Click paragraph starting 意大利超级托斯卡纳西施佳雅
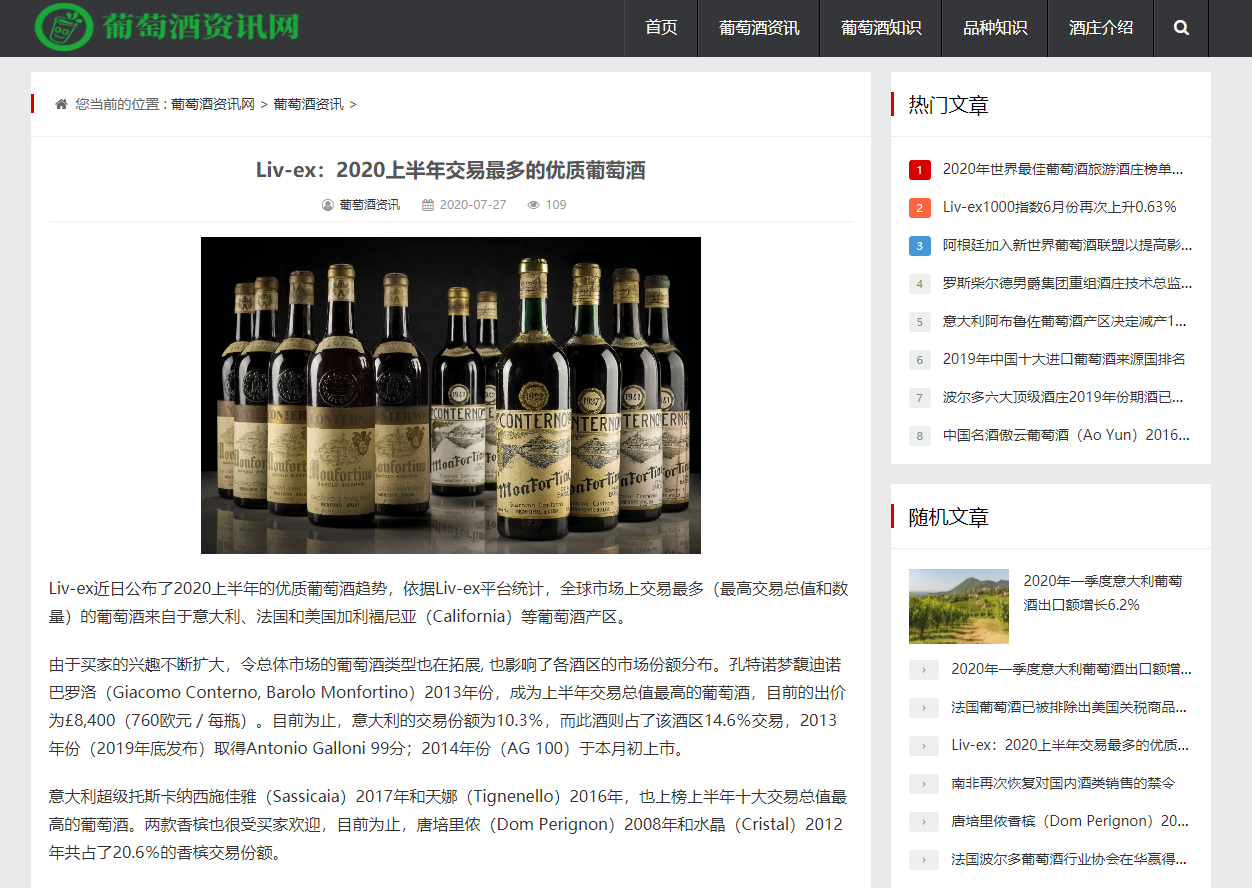Image resolution: width=1252 pixels, height=888 pixels. (449, 825)
